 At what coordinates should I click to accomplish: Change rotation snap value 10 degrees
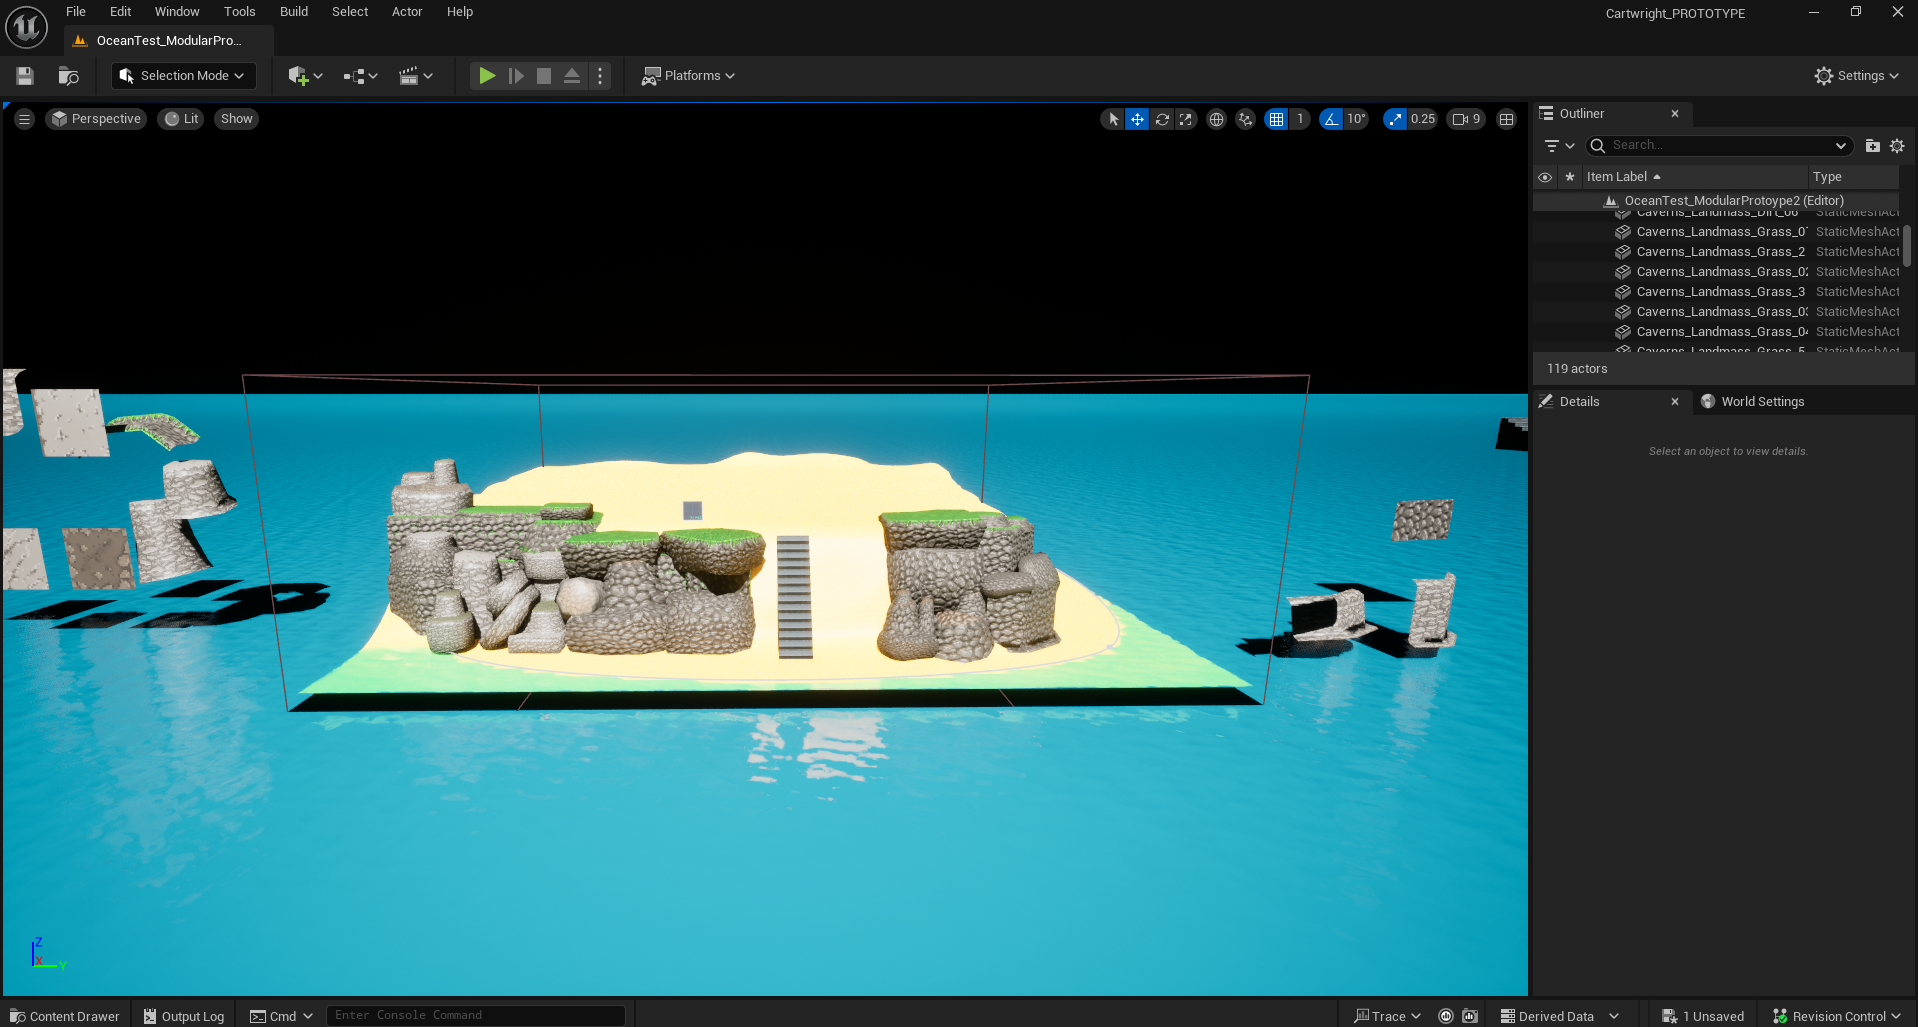[x=1356, y=119]
